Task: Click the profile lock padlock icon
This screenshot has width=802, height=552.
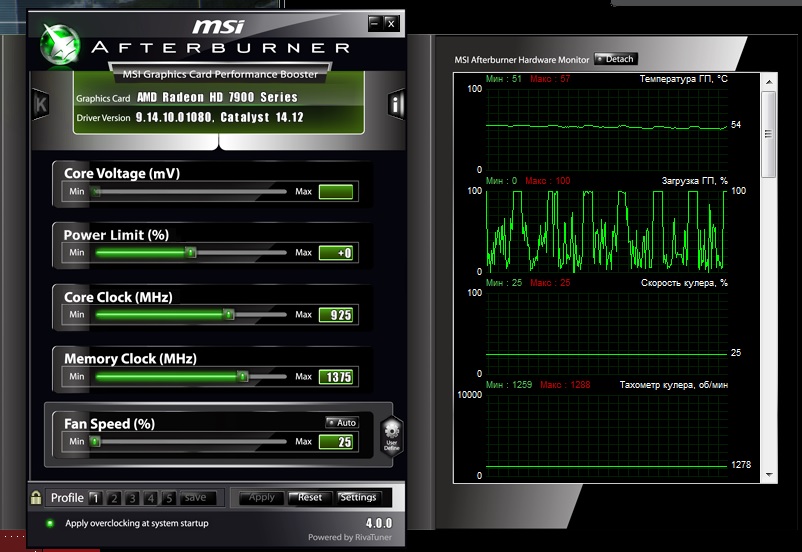Action: [36, 497]
